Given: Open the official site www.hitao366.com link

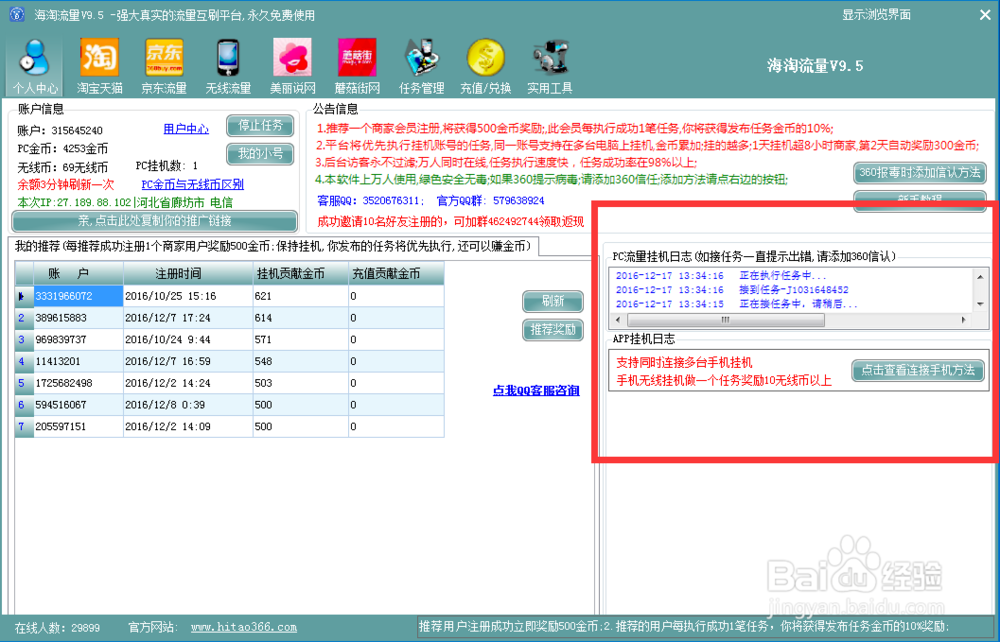Looking at the screenshot, I should click(244, 627).
